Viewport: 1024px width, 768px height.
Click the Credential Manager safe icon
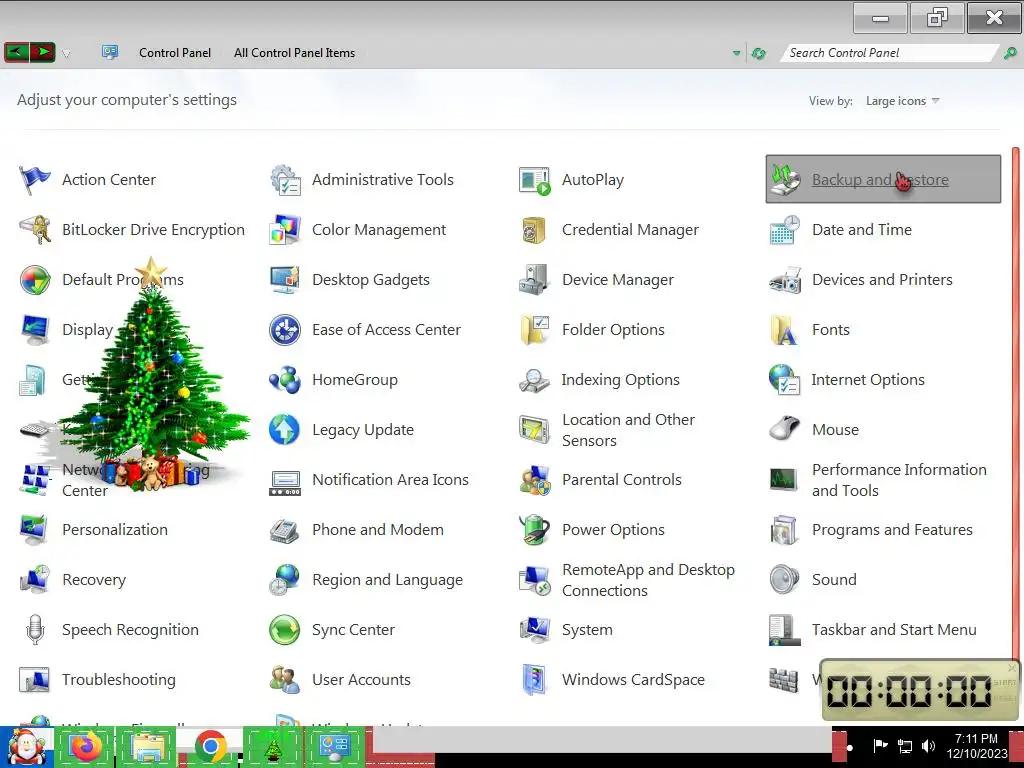tap(535, 230)
